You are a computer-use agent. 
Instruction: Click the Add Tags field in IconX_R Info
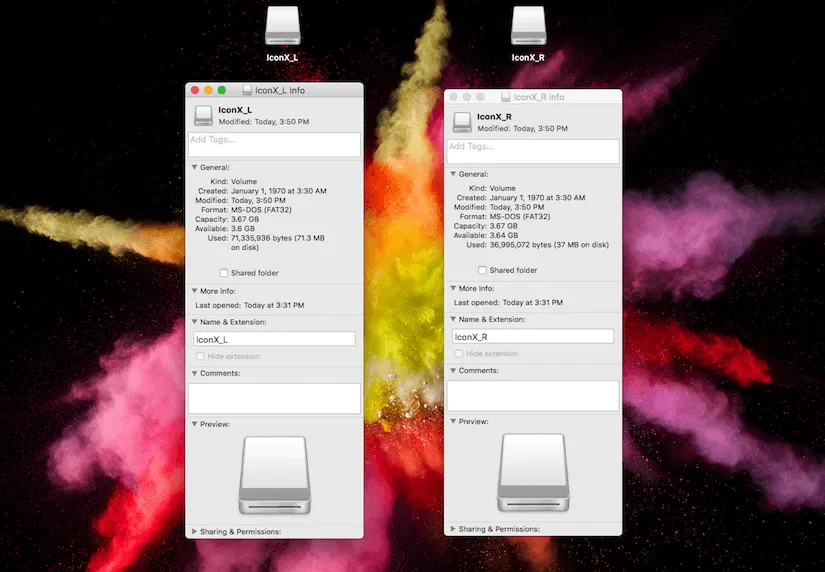point(533,150)
